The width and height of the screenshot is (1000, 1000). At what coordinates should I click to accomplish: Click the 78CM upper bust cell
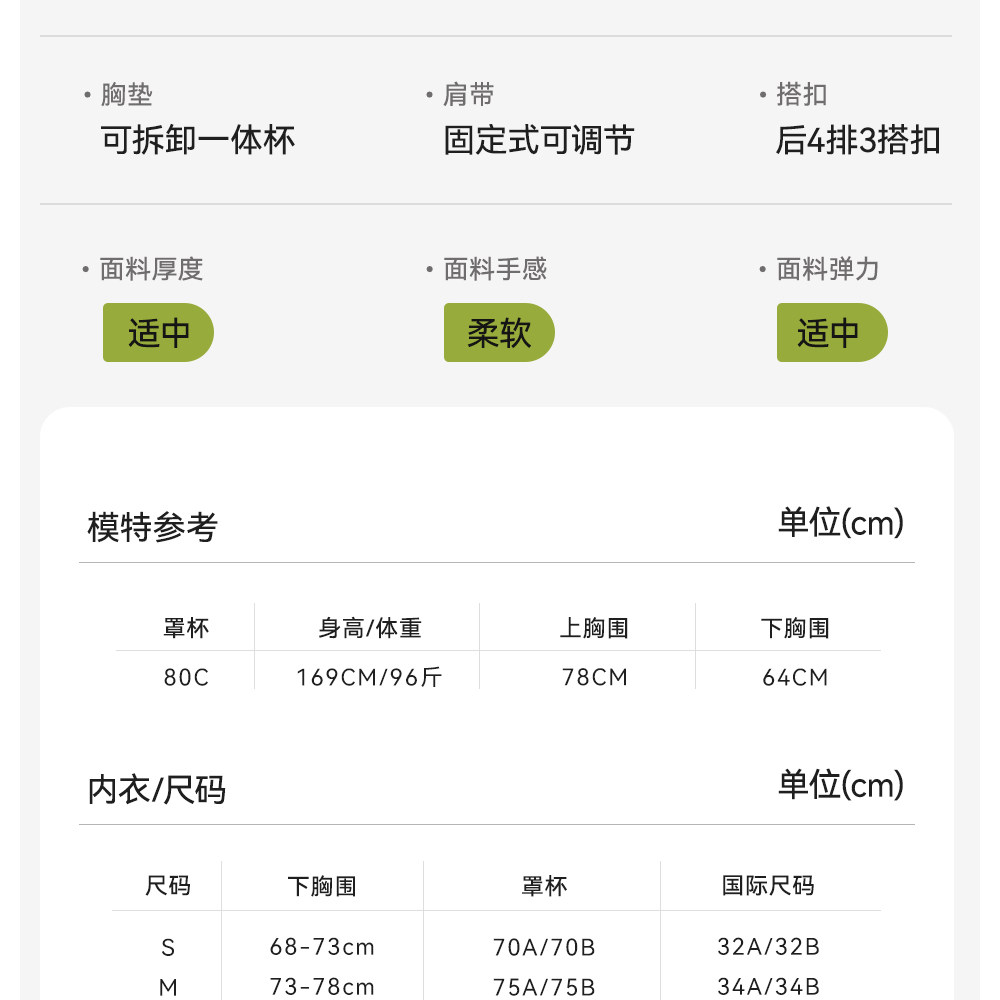point(594,677)
